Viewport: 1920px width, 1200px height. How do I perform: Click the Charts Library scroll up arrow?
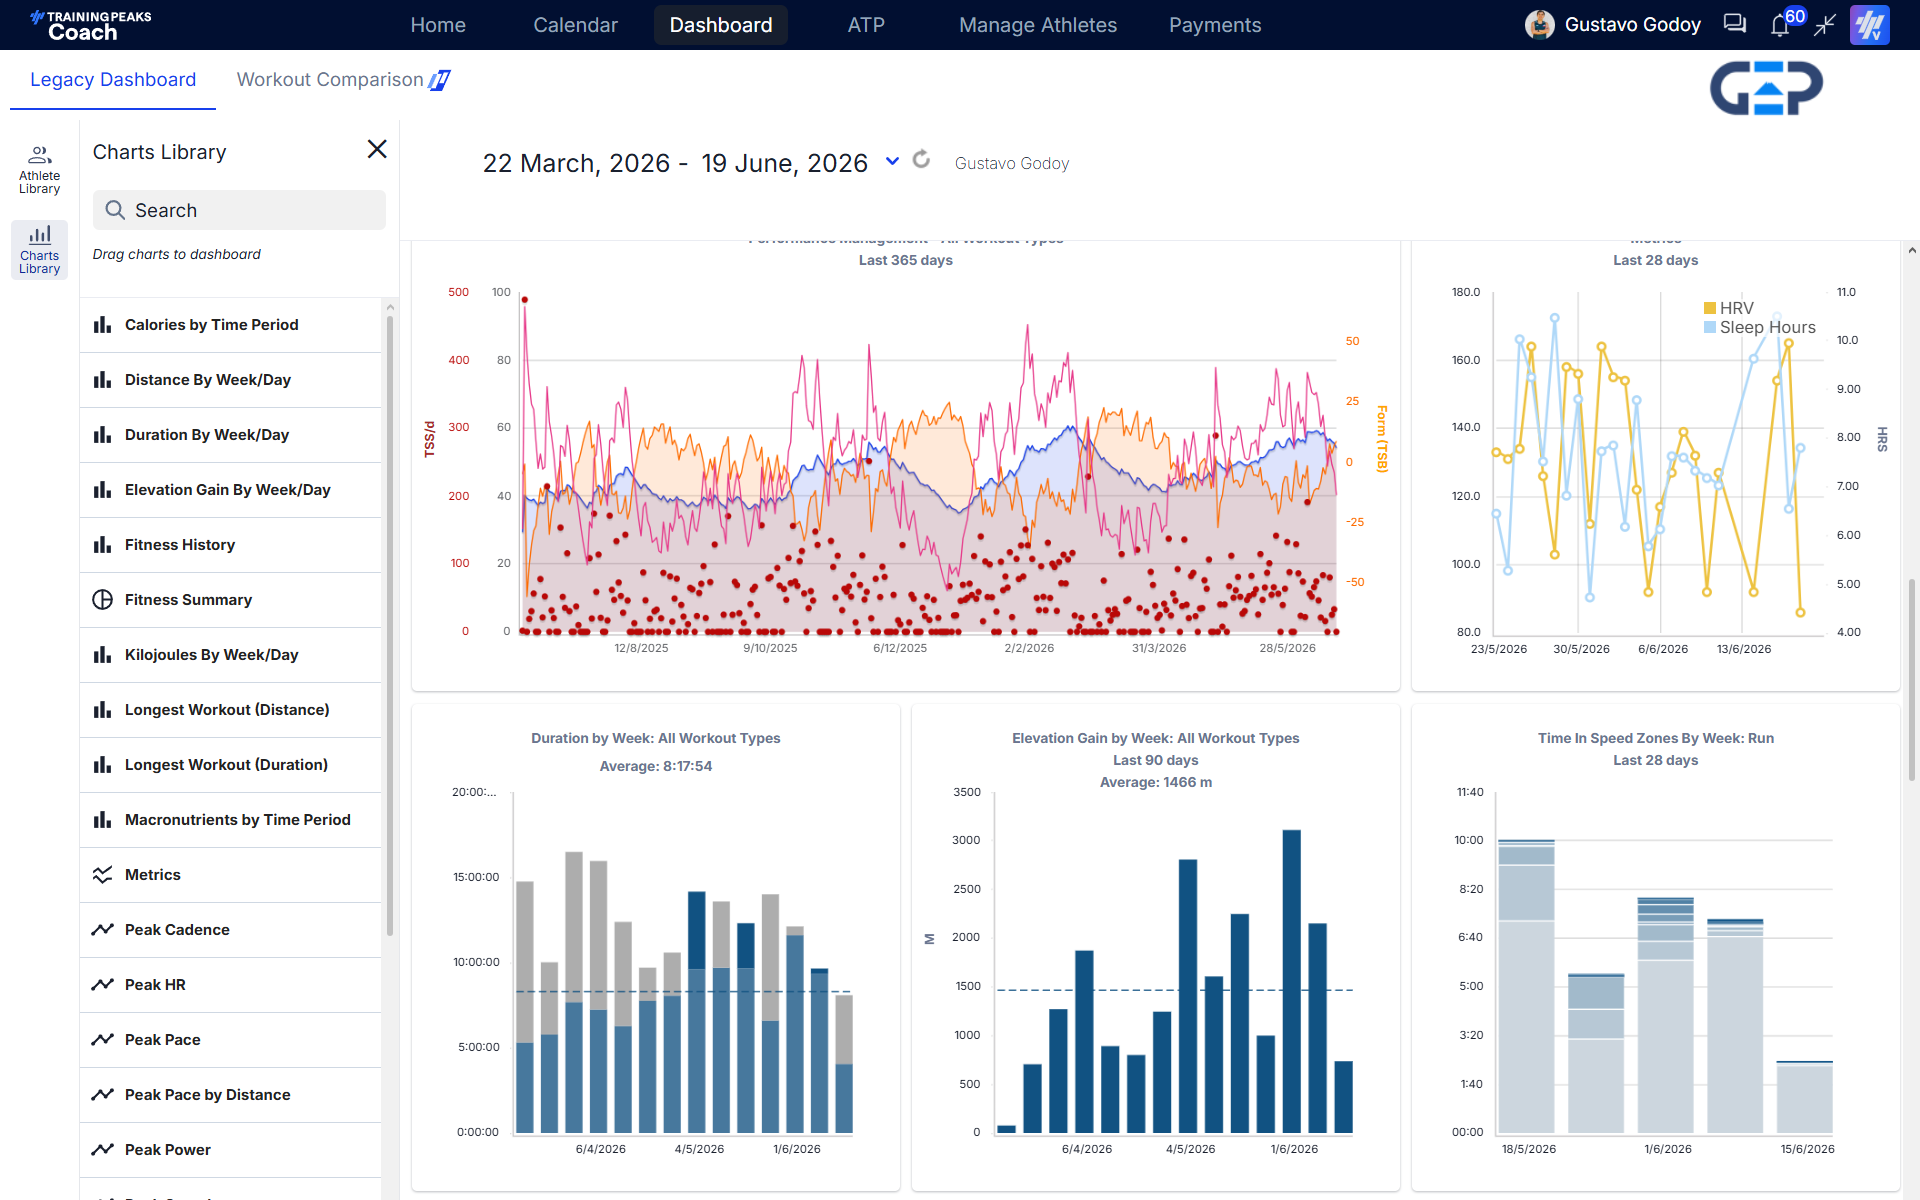pos(390,307)
